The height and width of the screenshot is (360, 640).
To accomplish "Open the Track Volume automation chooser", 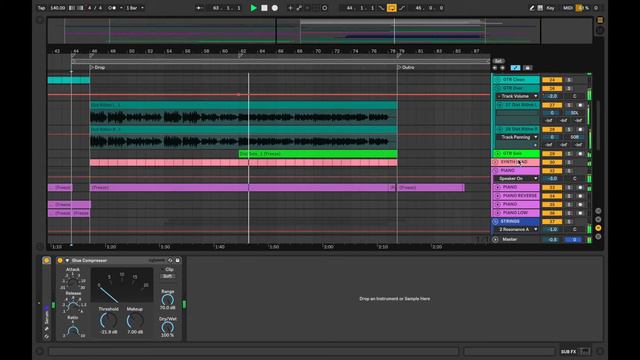I will click(518, 96).
